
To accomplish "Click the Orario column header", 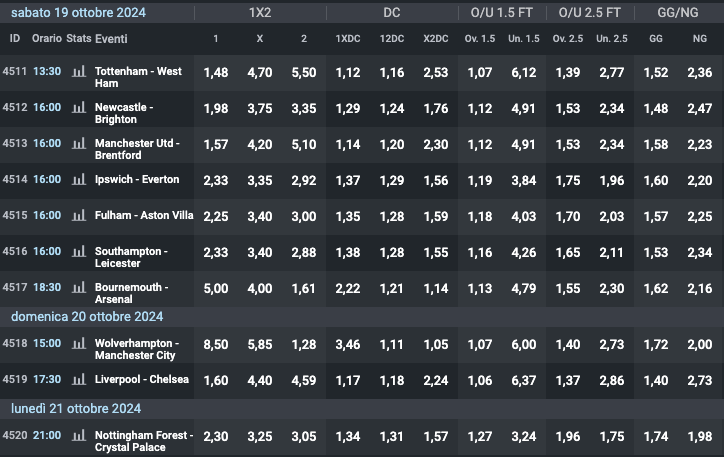I will click(47, 38).
